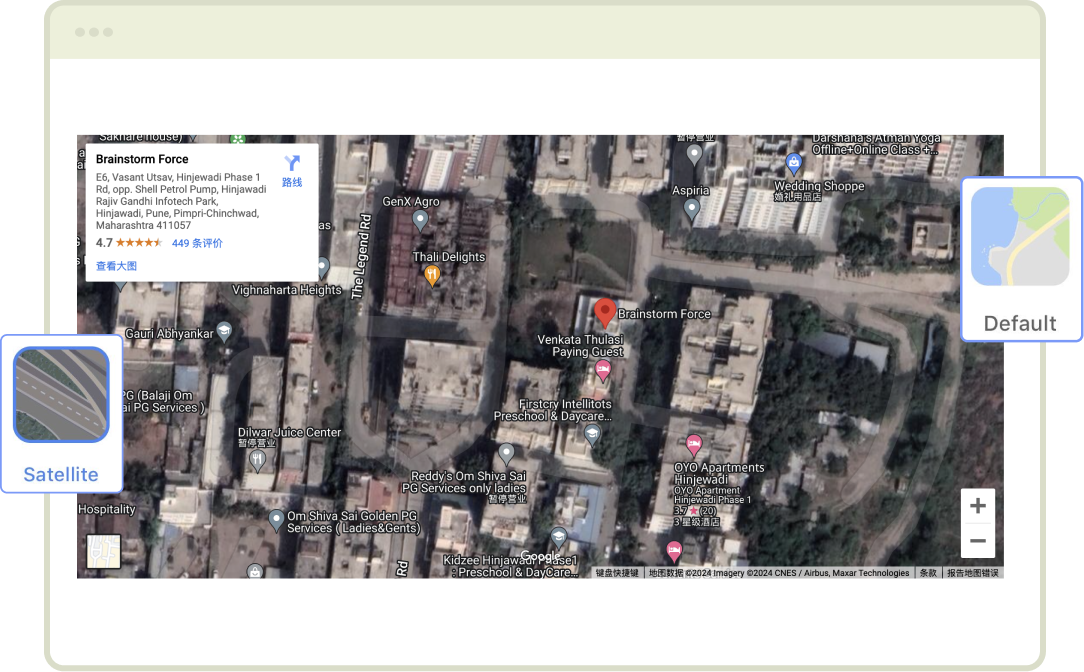Click the 4.7 rating value
This screenshot has height=672, width=1084.
pyautogui.click(x=104, y=243)
